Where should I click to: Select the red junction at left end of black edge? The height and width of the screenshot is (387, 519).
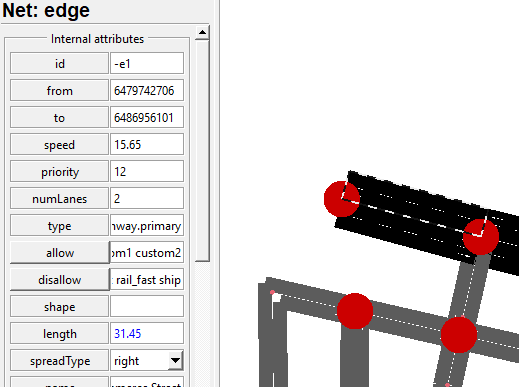(342, 199)
